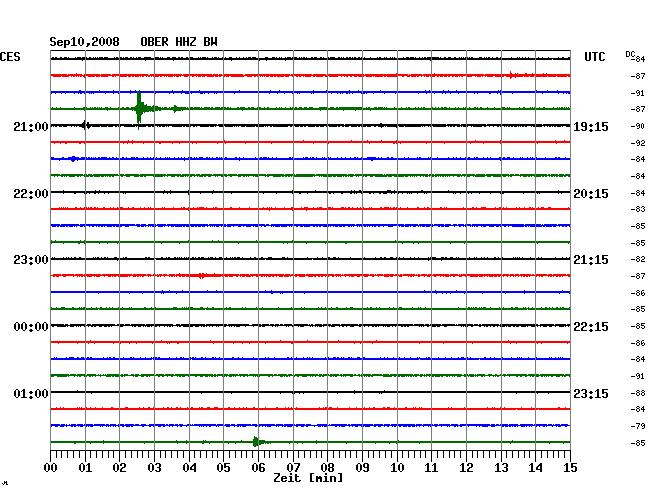
Task: Click the 03 minute axis tick label
Action: [154, 467]
